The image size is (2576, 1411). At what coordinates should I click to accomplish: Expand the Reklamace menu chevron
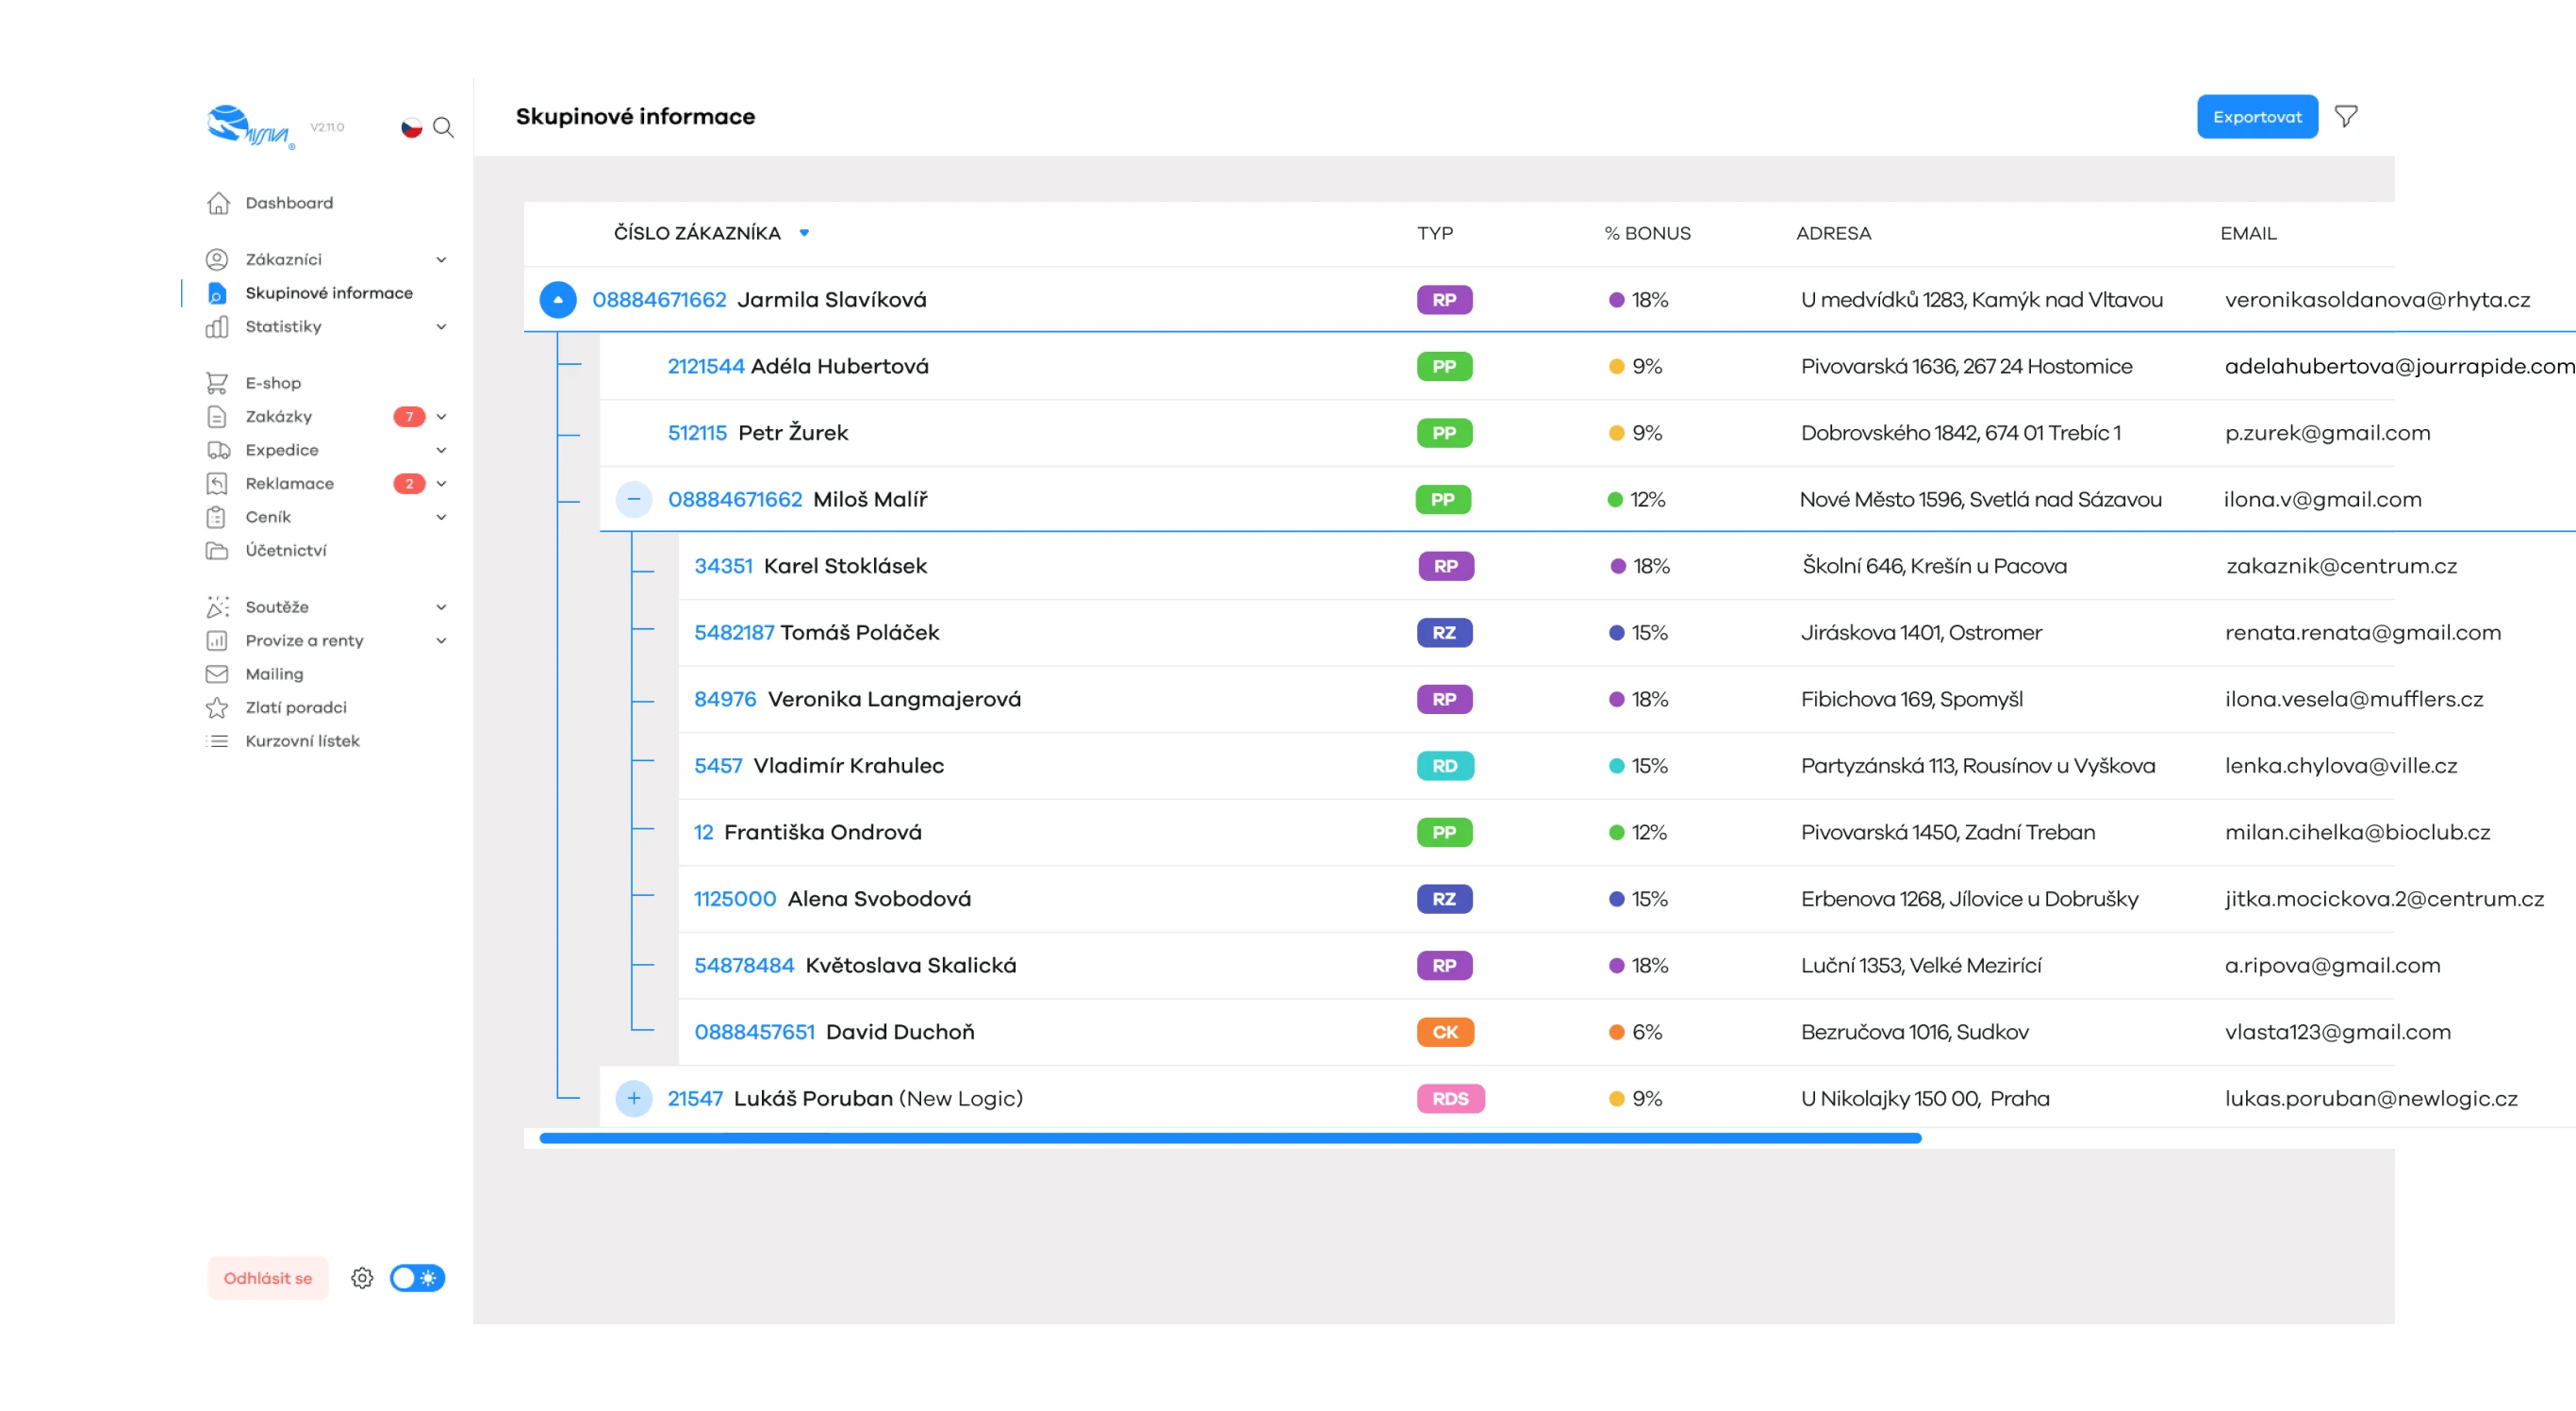point(441,484)
